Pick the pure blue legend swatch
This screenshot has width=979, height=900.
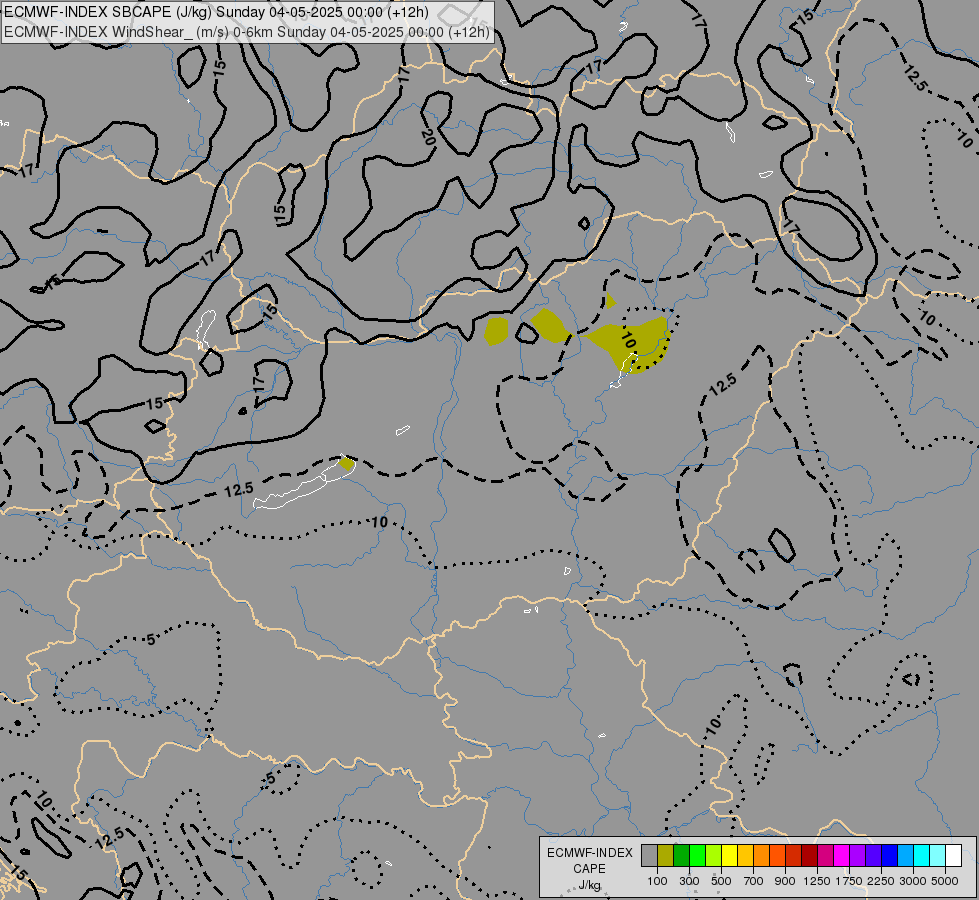tap(890, 856)
